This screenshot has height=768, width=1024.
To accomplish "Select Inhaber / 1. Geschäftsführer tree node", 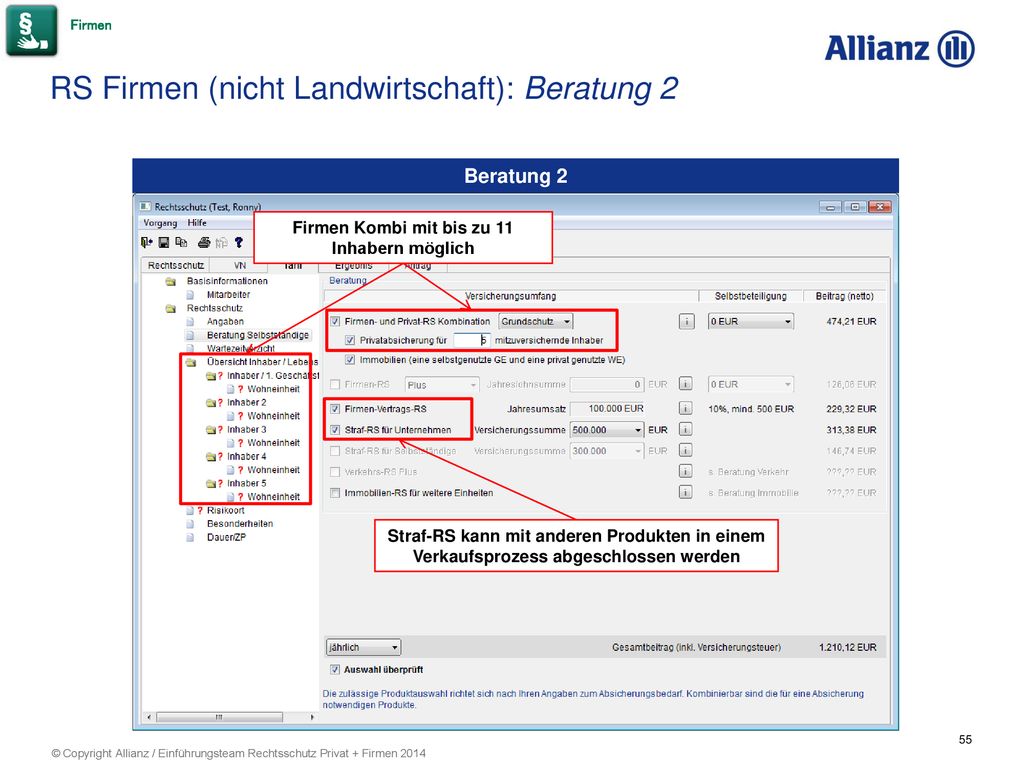I will pos(272,376).
